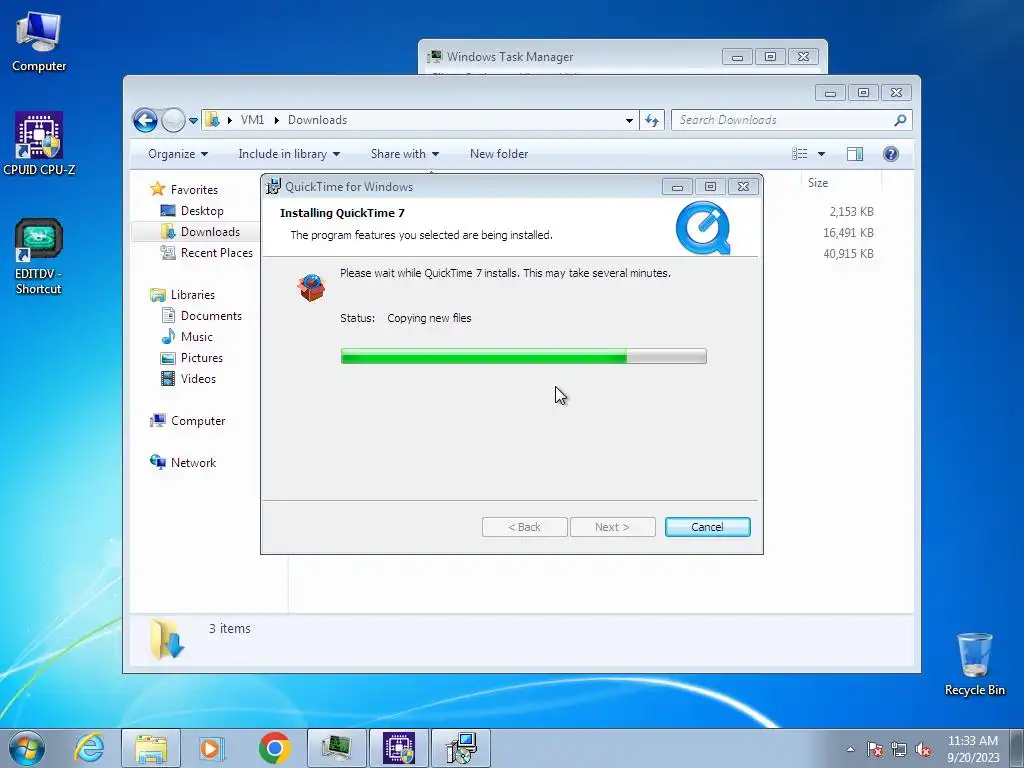
Task: Open the Recycle Bin
Action: 974,664
